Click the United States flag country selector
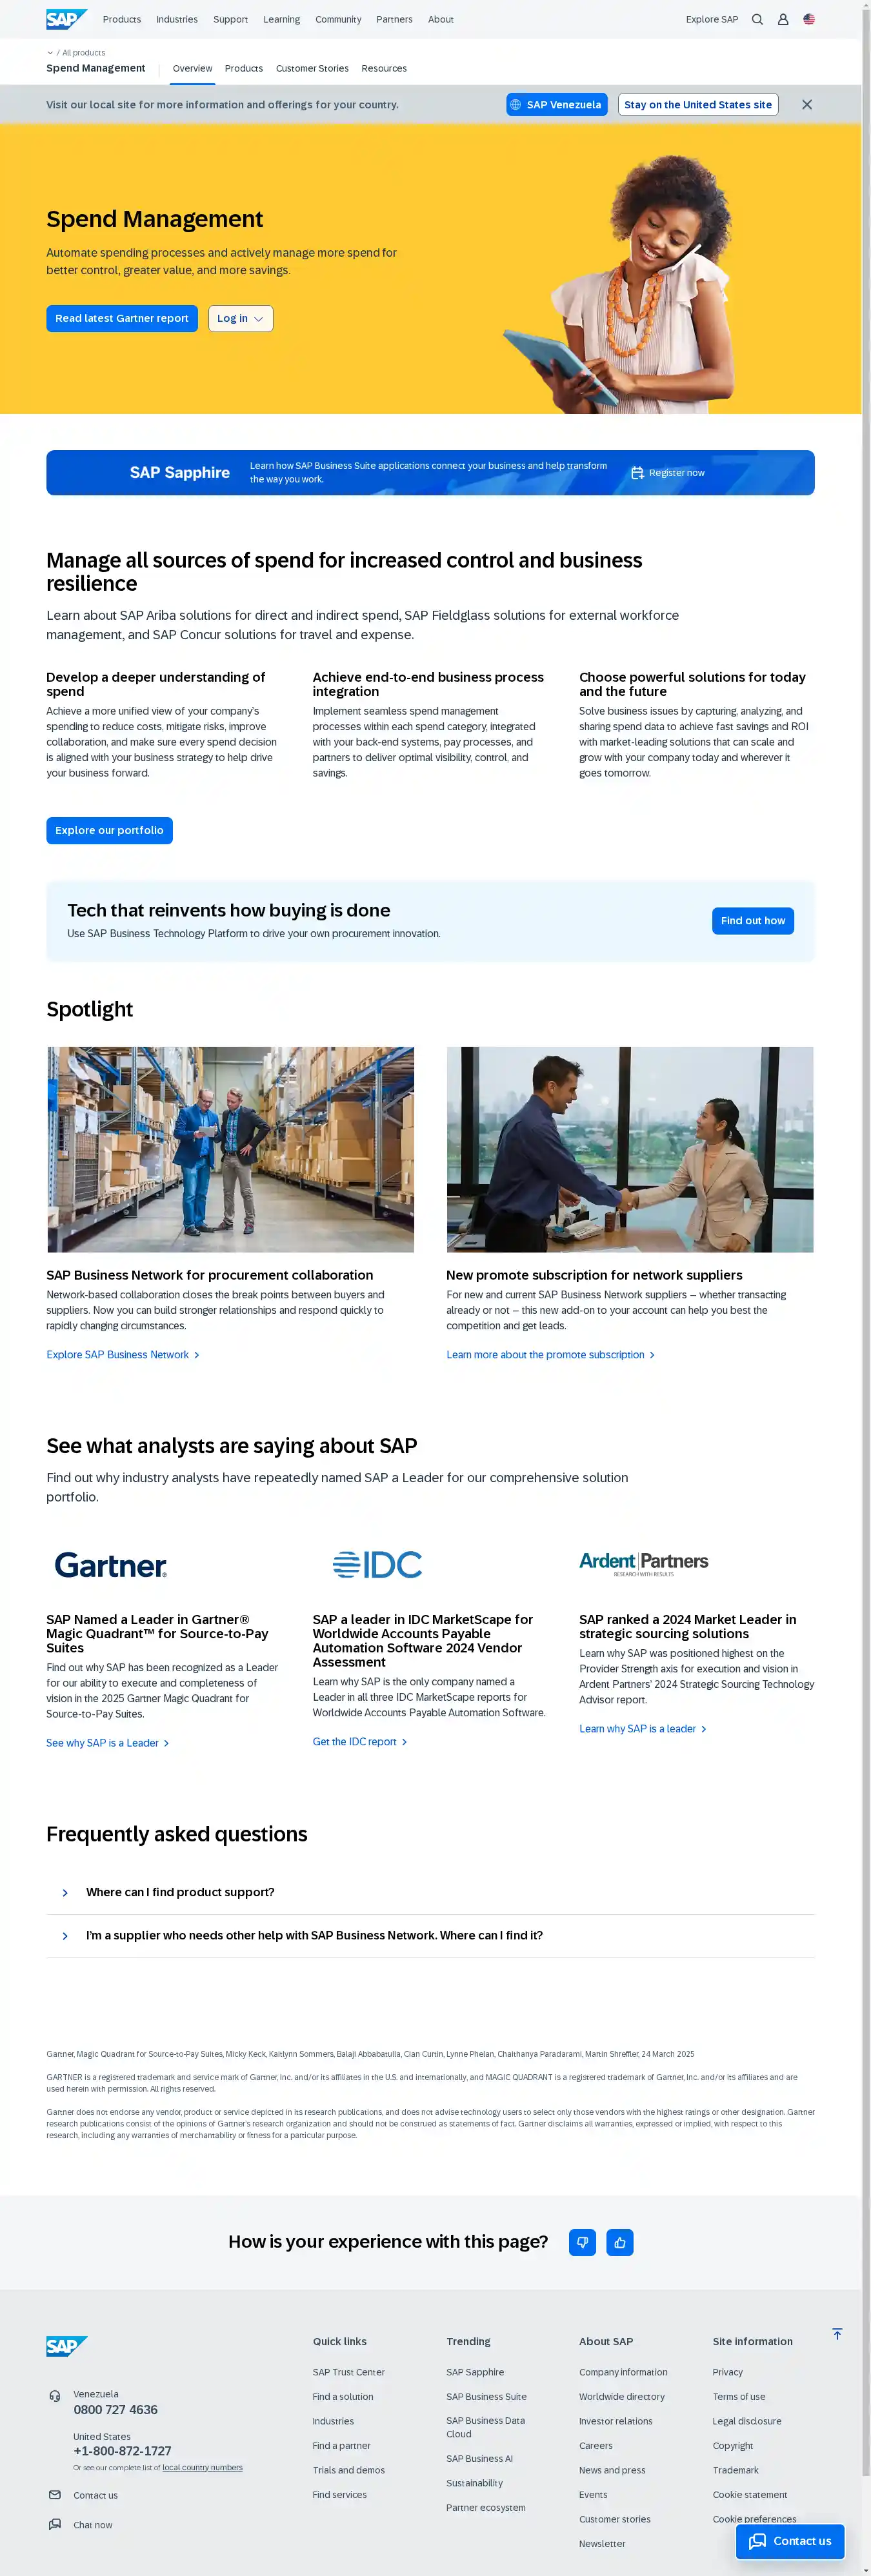Image resolution: width=871 pixels, height=2576 pixels. (809, 19)
